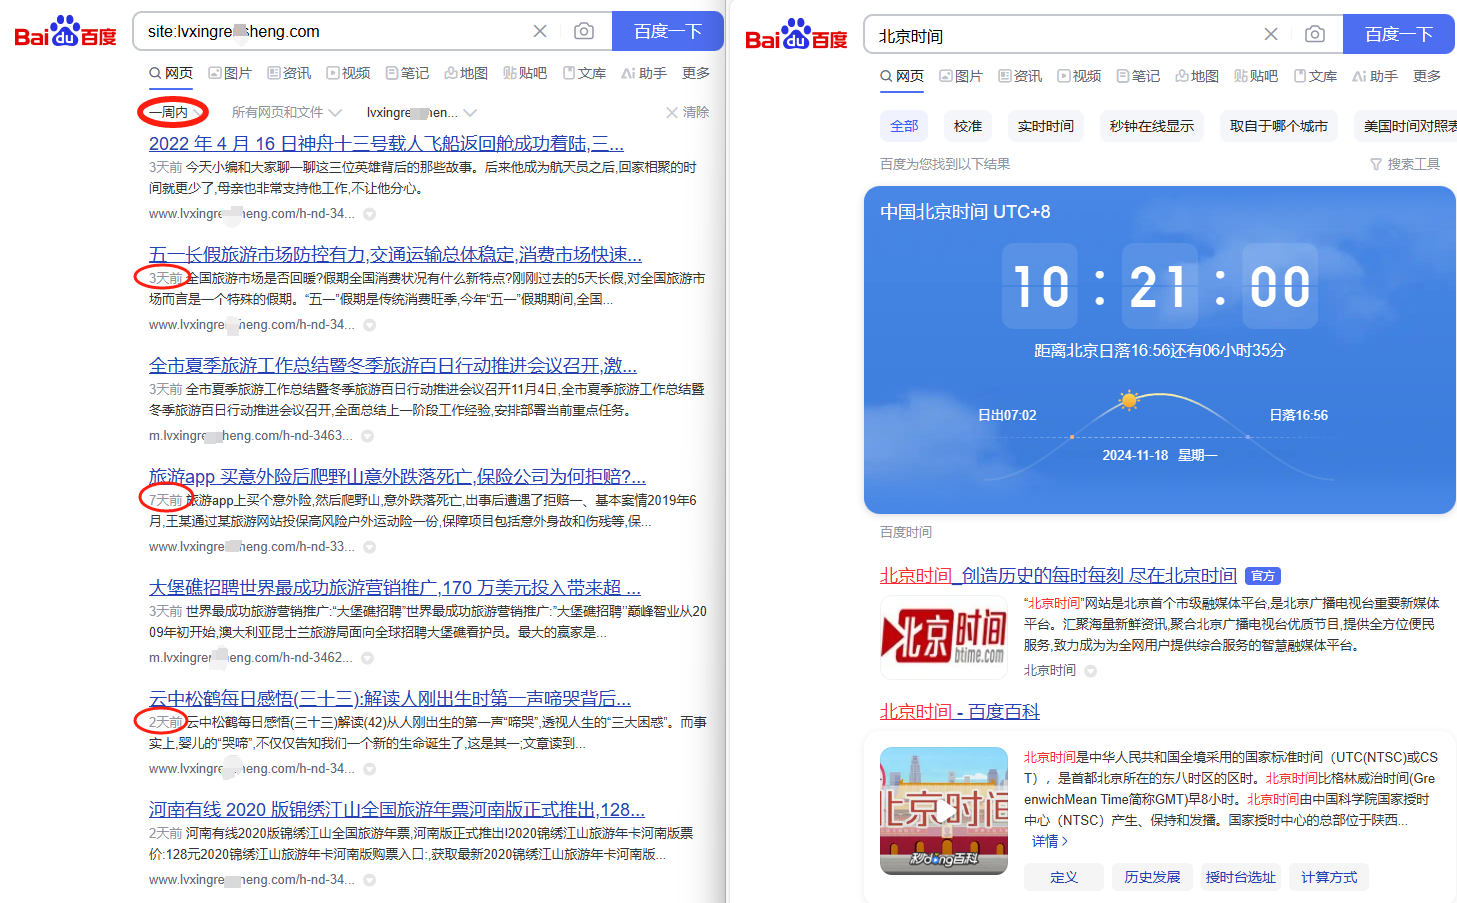The image size is (1457, 903).
Task: Select 贴吧 tab in left window
Action: click(525, 73)
